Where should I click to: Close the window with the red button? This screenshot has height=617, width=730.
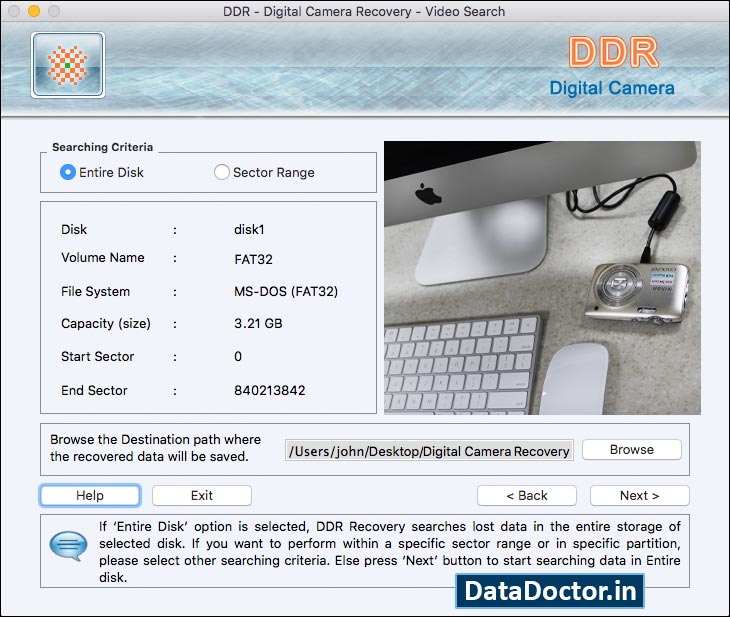pos(13,12)
